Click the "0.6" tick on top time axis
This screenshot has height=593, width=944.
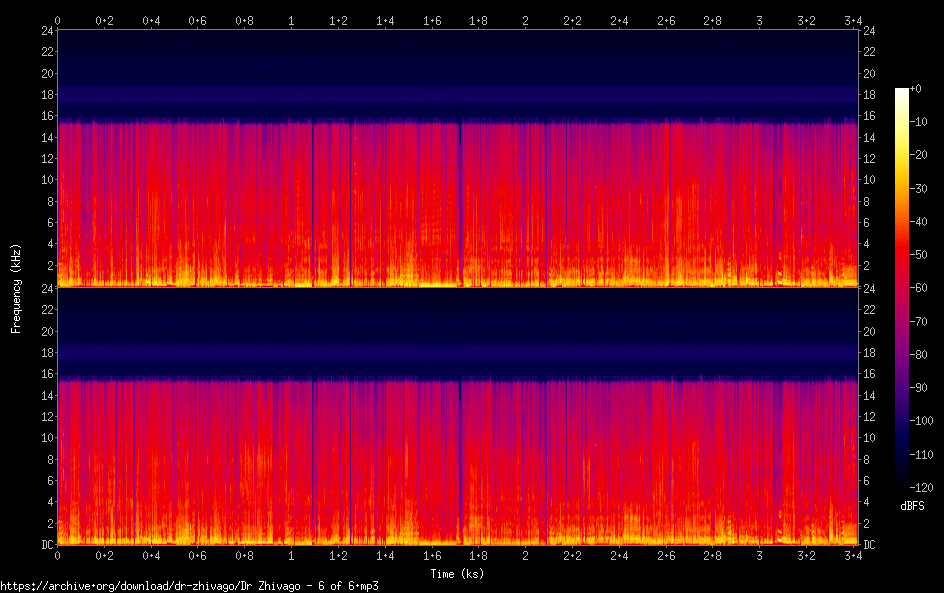coord(198,19)
